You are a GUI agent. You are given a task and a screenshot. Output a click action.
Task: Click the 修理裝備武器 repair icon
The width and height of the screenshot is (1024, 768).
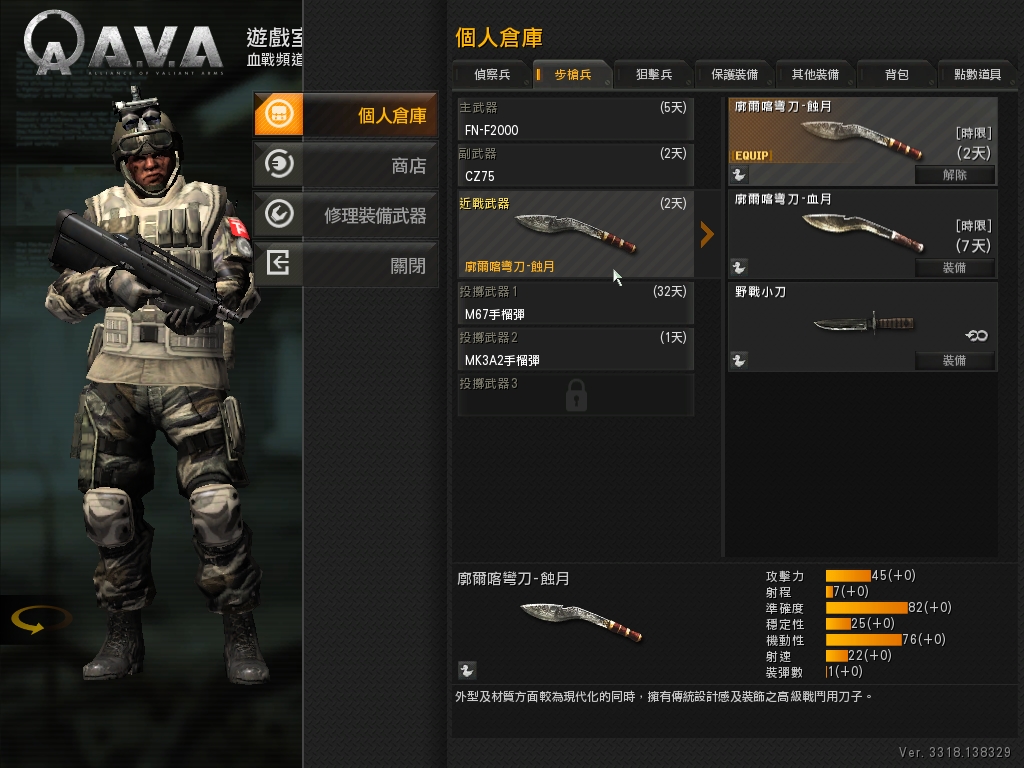[279, 214]
